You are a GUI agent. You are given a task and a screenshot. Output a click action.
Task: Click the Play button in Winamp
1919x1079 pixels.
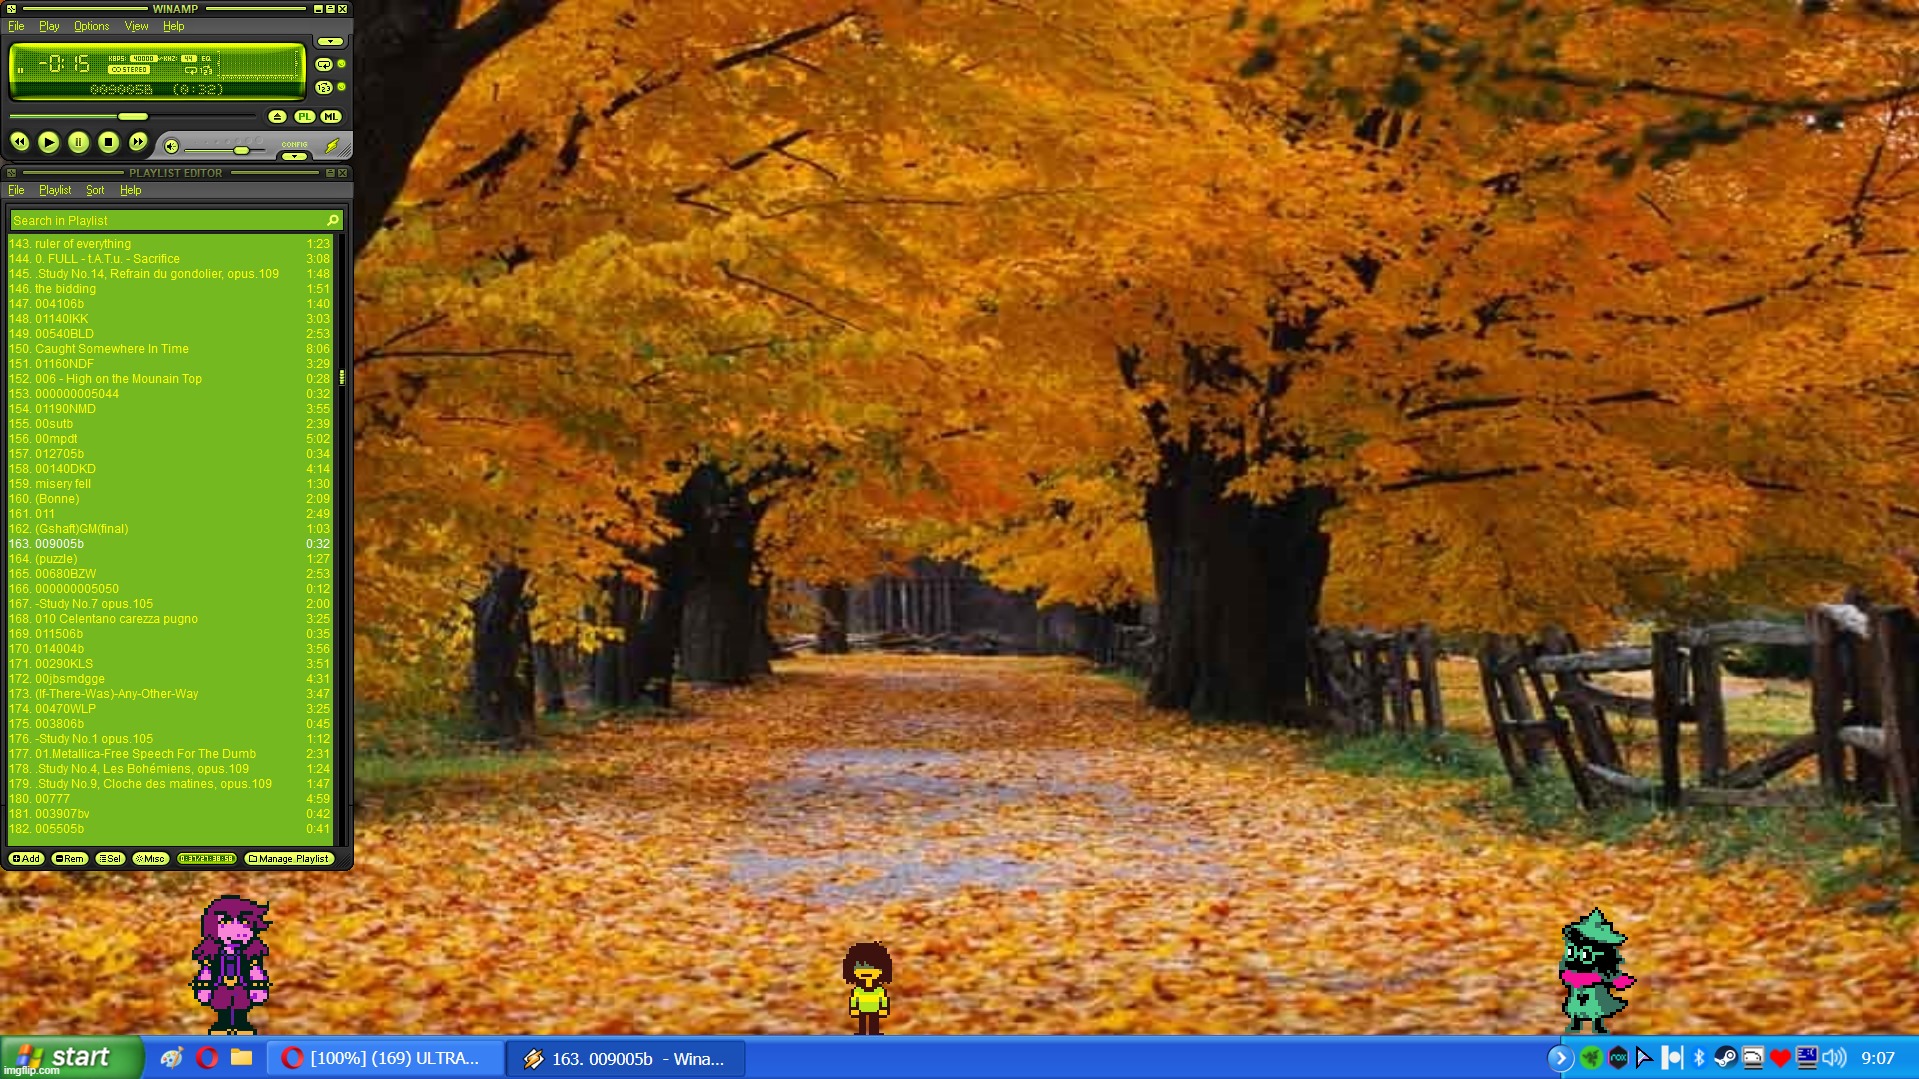point(48,143)
